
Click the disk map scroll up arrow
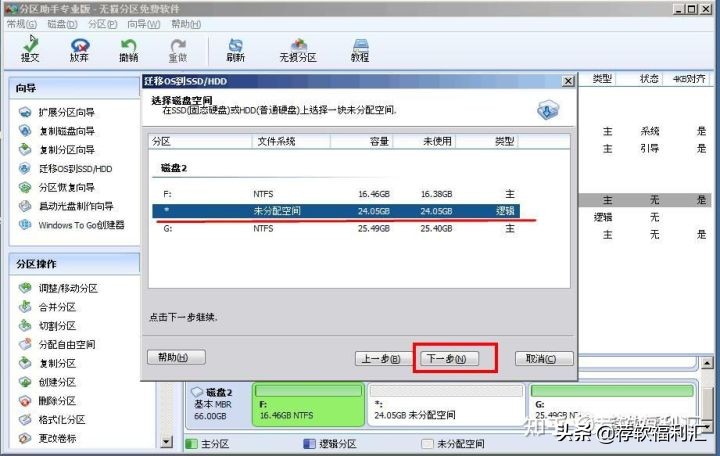point(707,364)
